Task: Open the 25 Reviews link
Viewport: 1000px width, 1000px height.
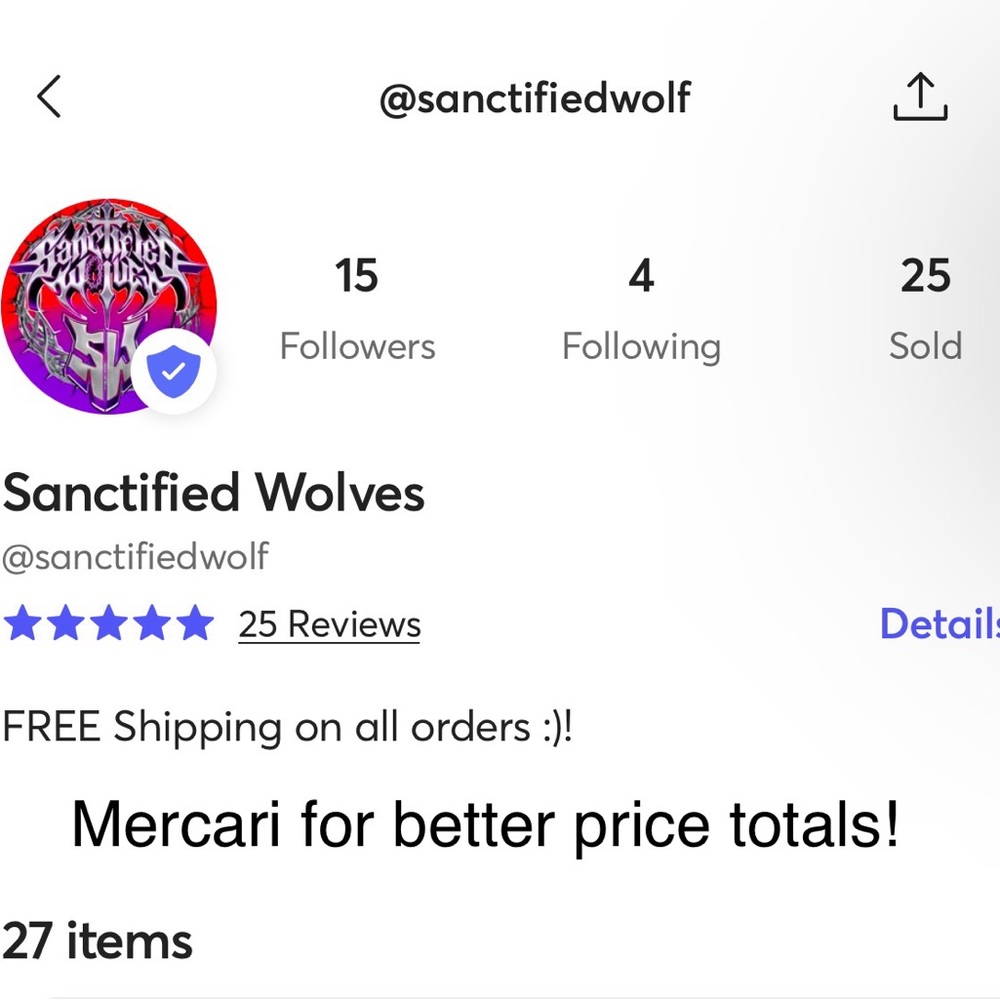Action: coord(330,624)
